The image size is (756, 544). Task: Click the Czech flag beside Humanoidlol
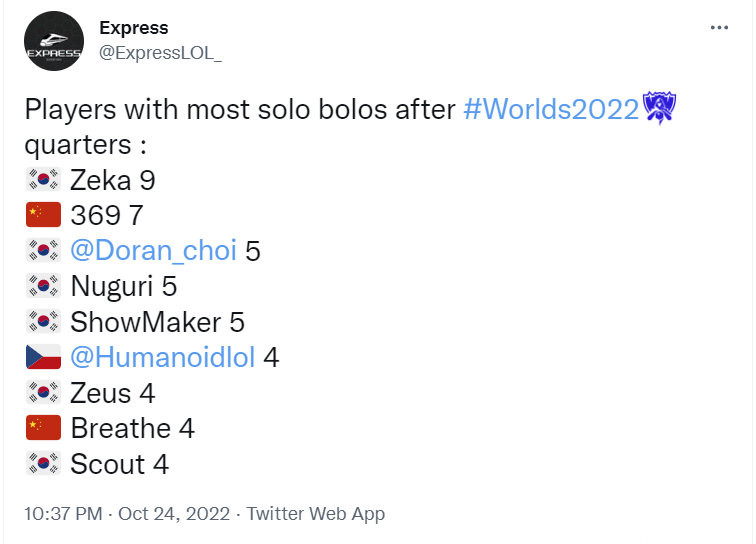coord(44,357)
